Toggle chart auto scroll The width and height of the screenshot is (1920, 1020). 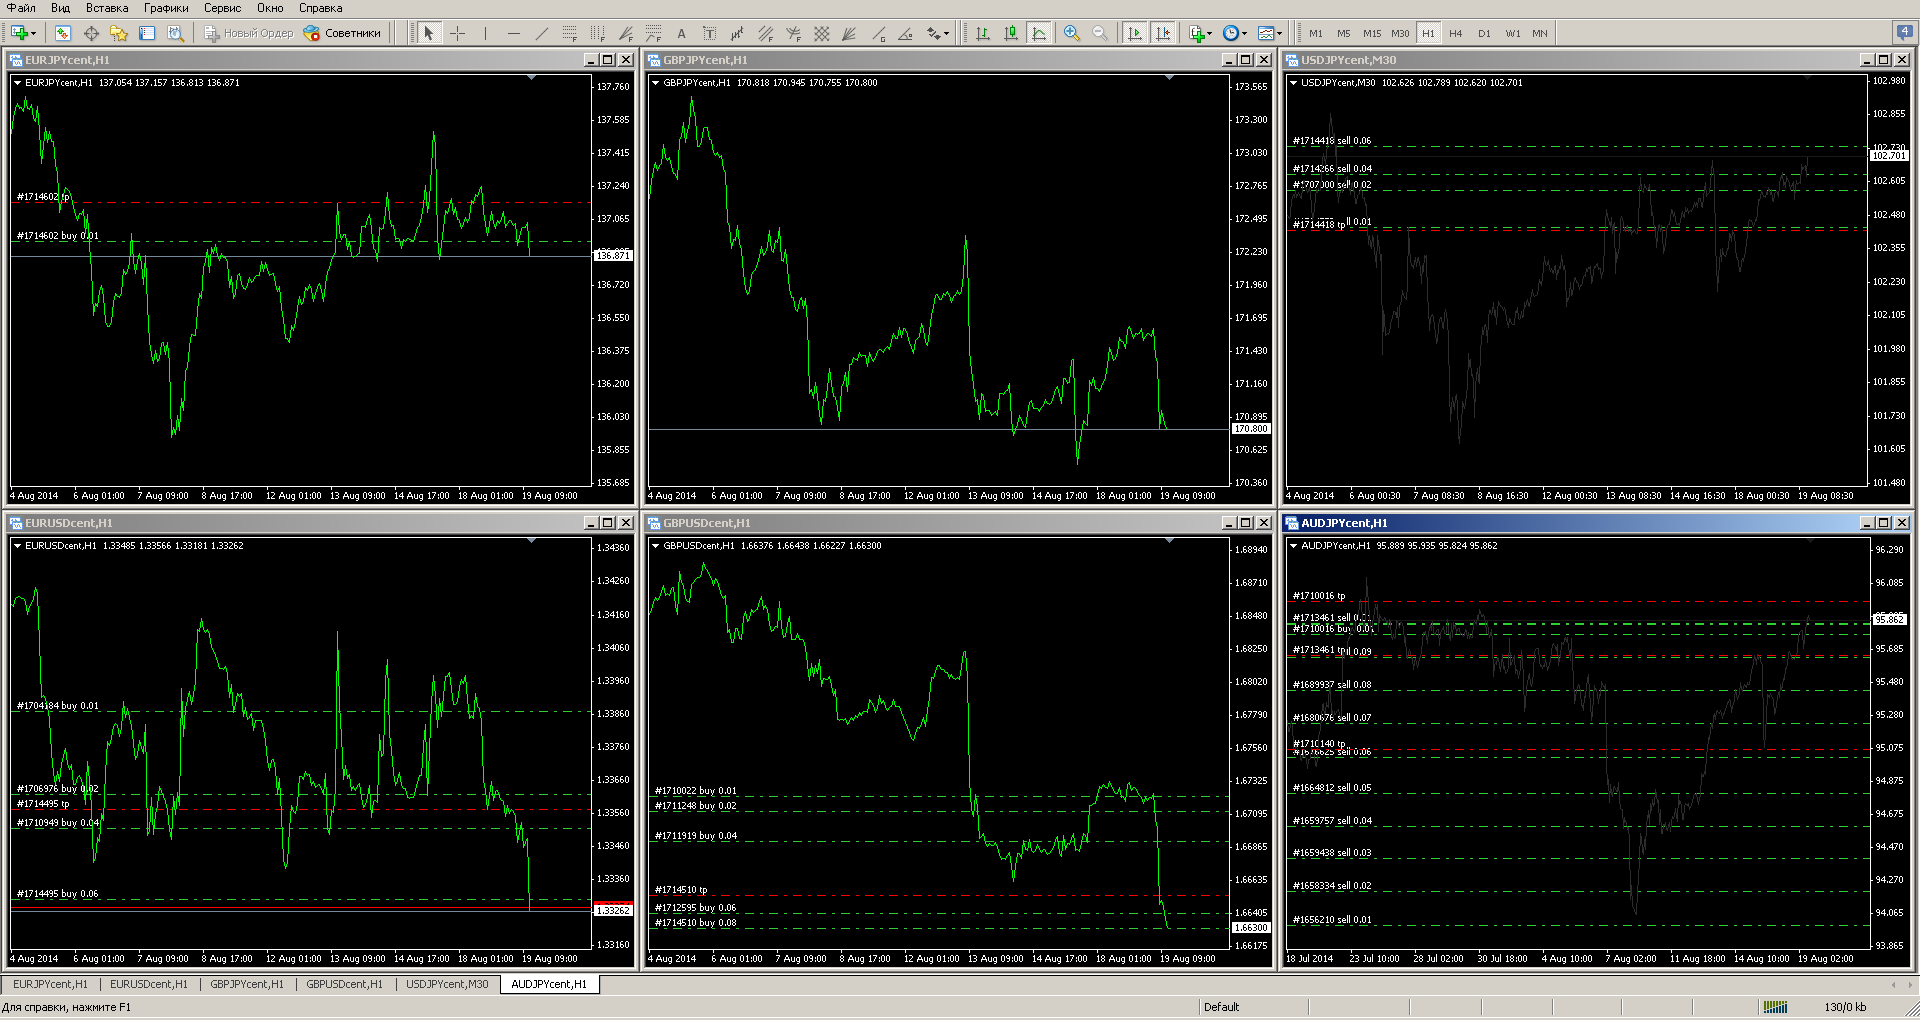(x=1134, y=33)
